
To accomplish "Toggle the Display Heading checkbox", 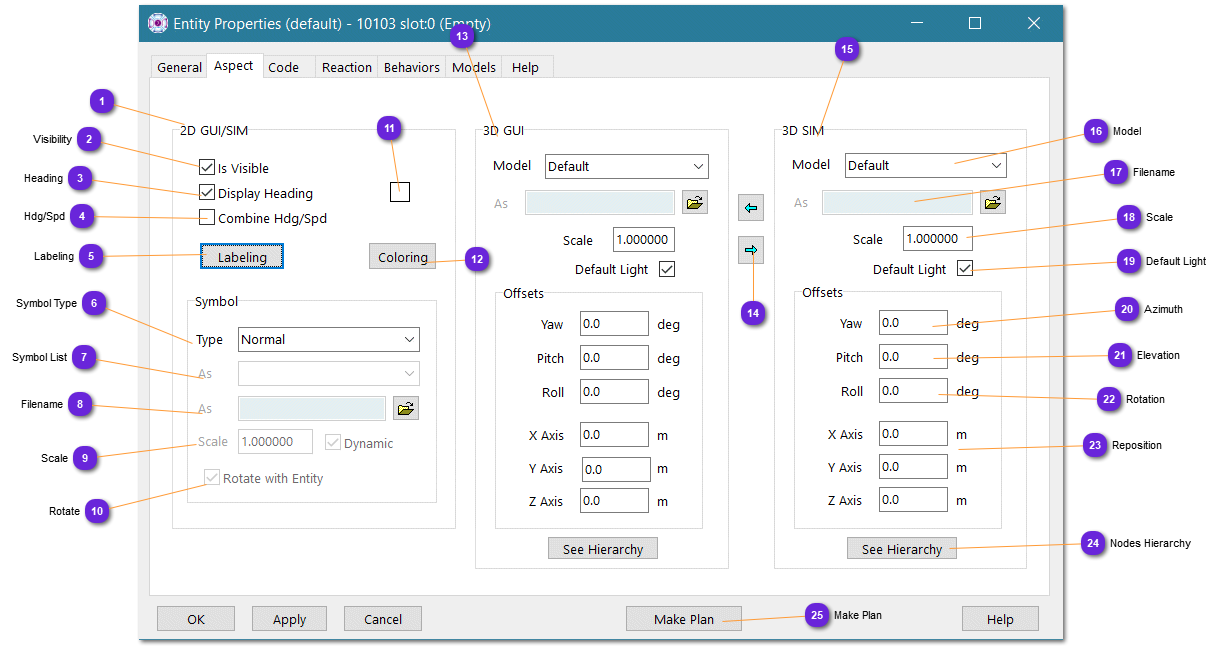I will pyautogui.click(x=207, y=193).
